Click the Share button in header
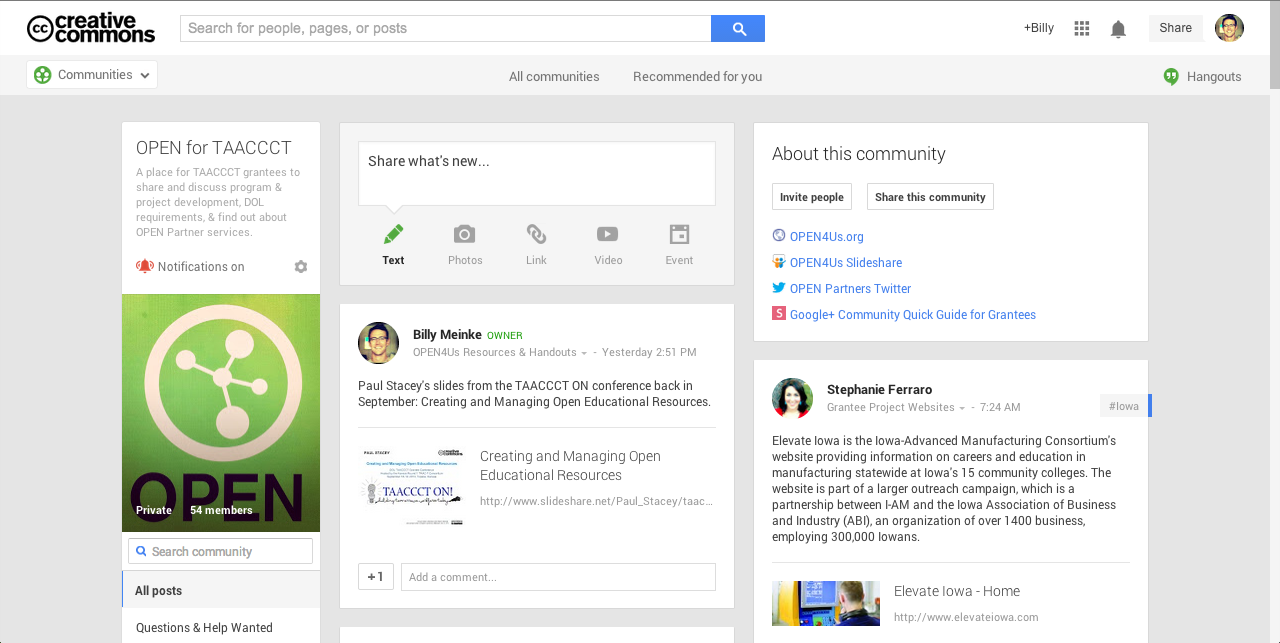The height and width of the screenshot is (643, 1280). click(1175, 28)
